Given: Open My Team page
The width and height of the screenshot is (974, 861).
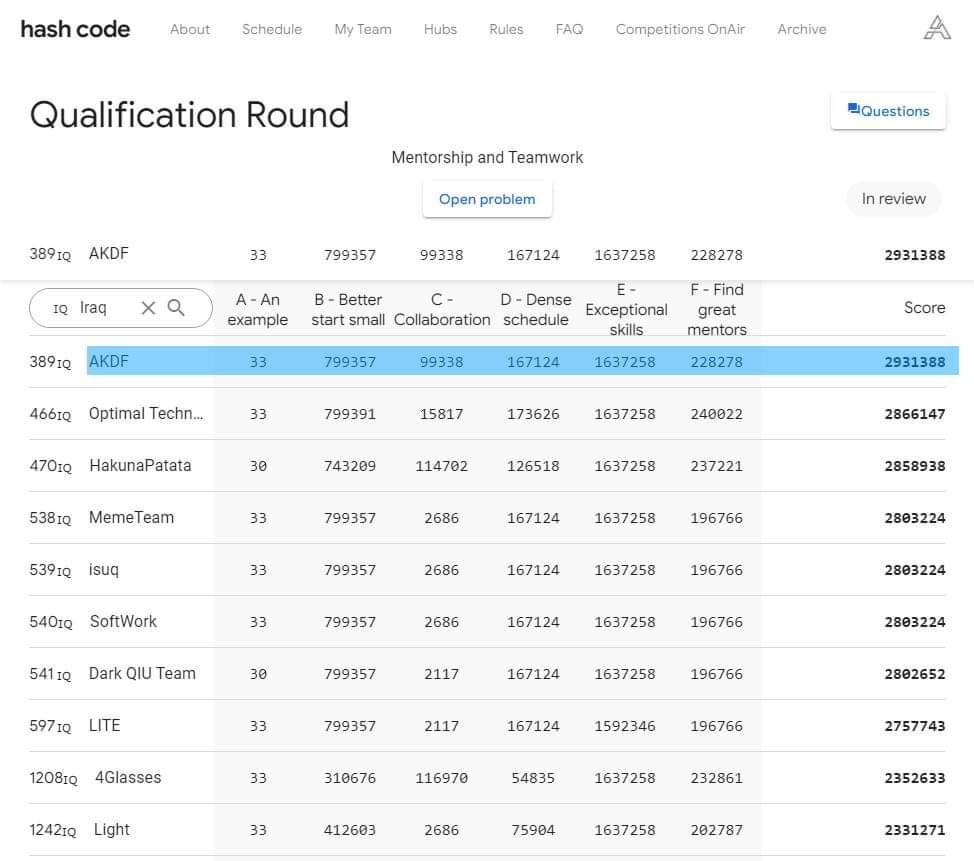Looking at the screenshot, I should pos(363,29).
